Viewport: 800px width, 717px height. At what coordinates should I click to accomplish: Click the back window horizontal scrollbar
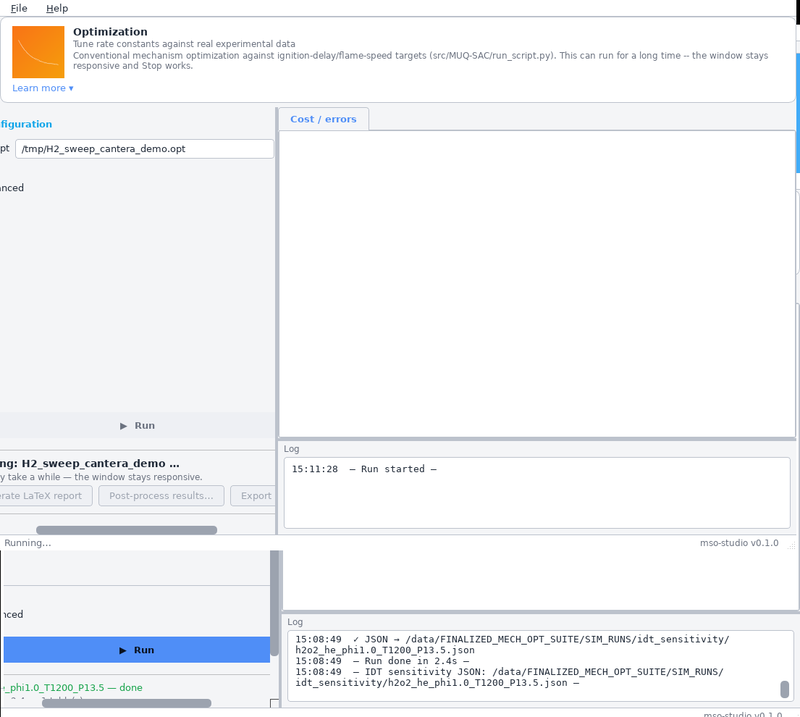(127, 703)
